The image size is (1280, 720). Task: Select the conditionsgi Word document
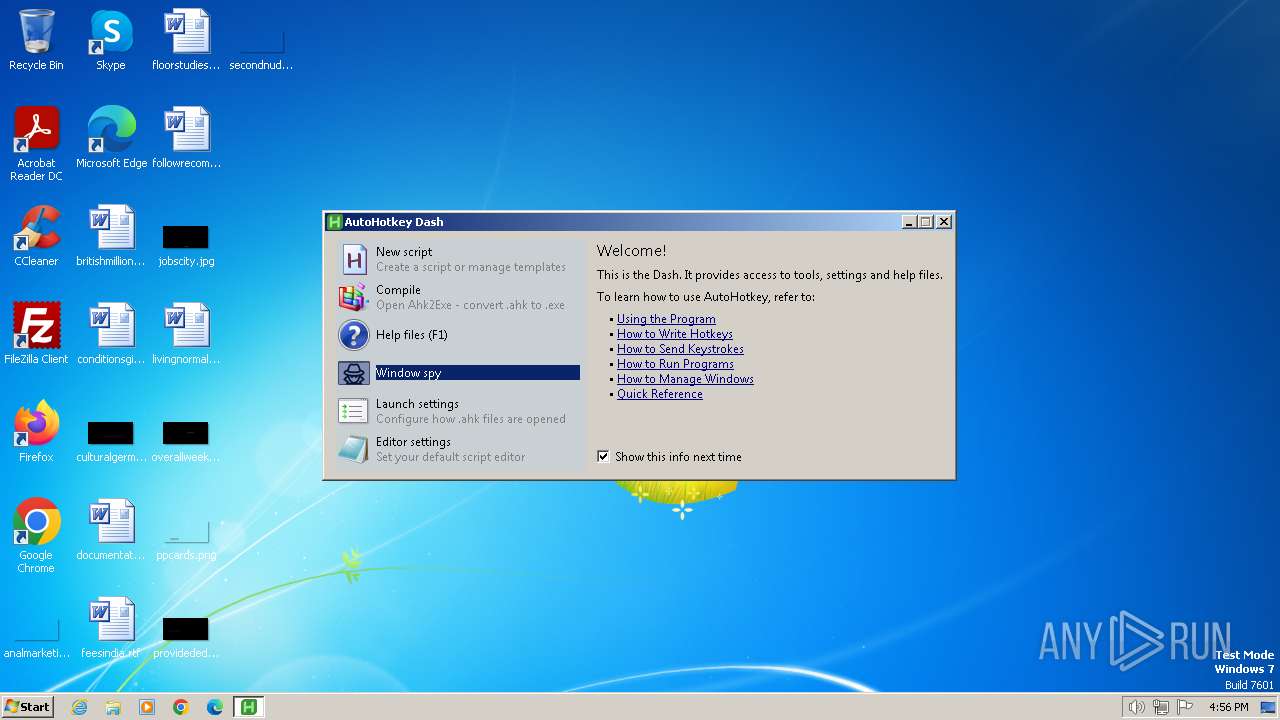[x=111, y=334]
